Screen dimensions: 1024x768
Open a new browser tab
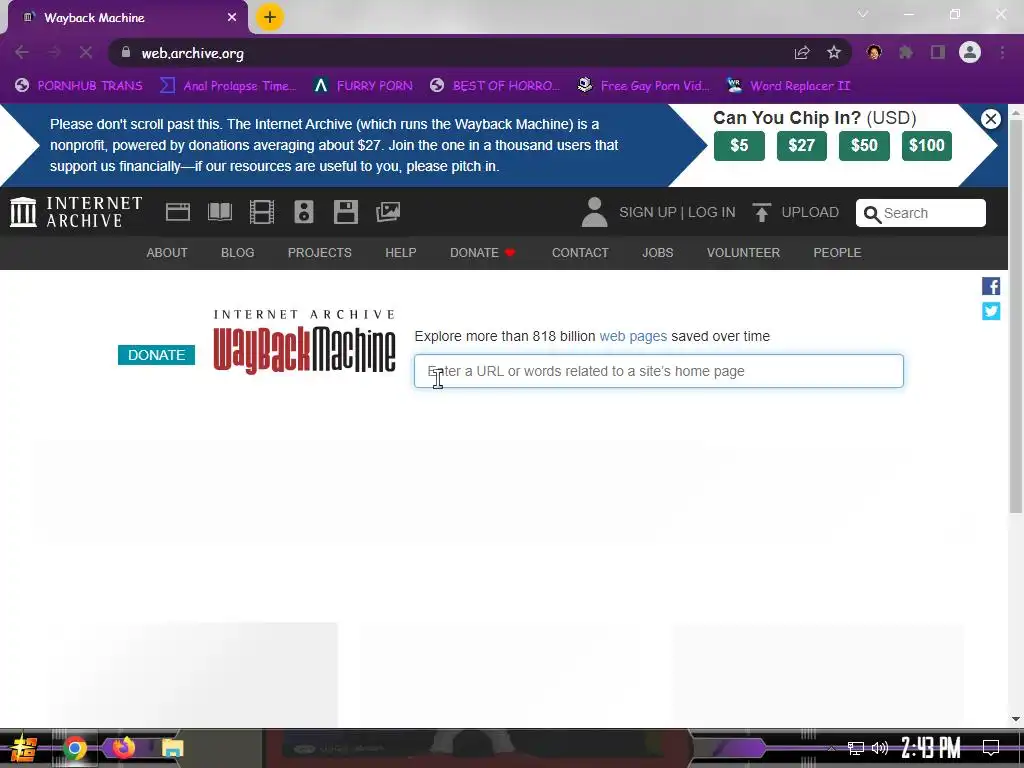tap(270, 18)
